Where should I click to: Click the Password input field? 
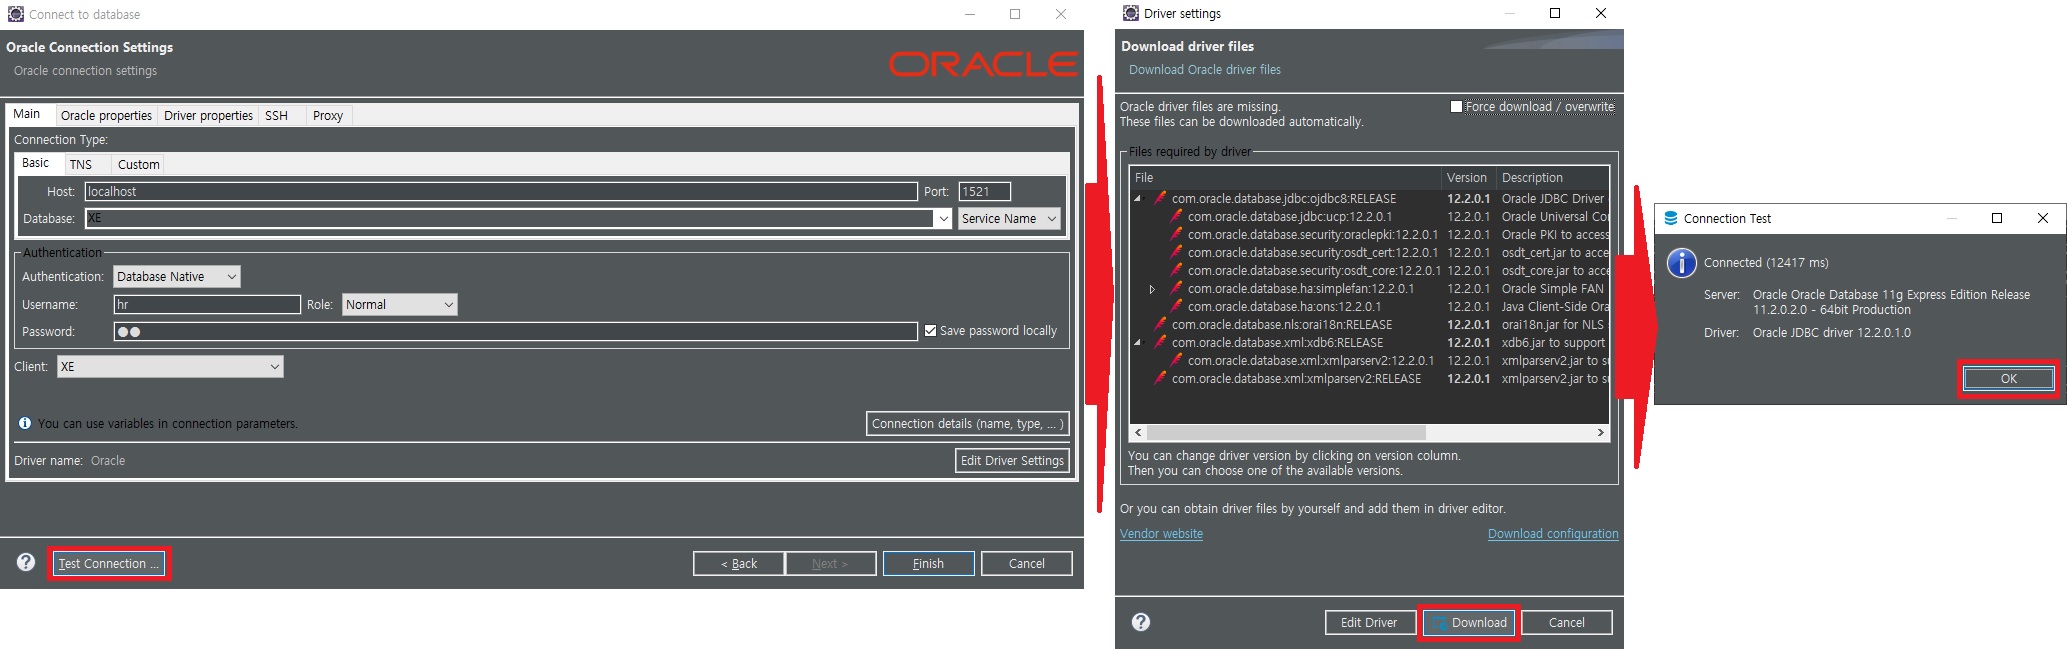[515, 331]
